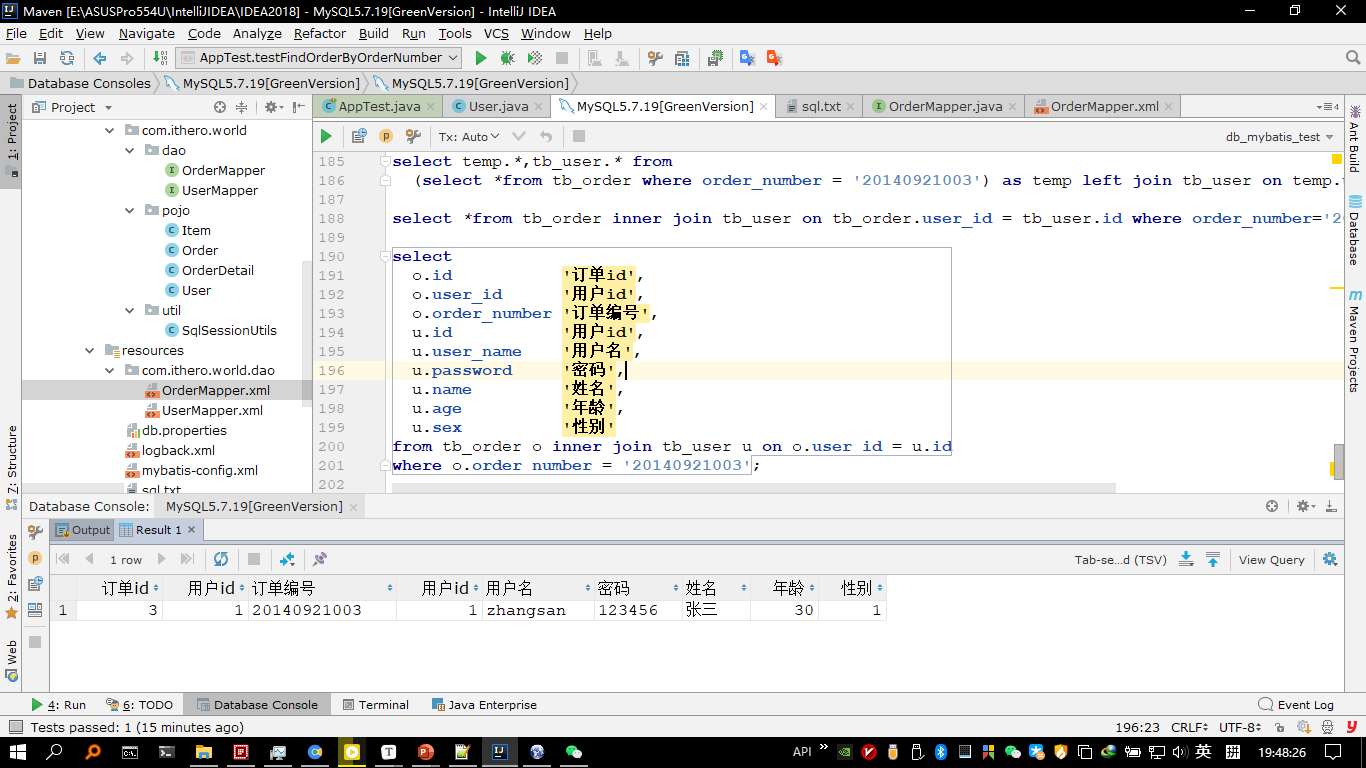Click the compare data icon in result toolbar
This screenshot has width=1366, height=768.
(x=287, y=559)
